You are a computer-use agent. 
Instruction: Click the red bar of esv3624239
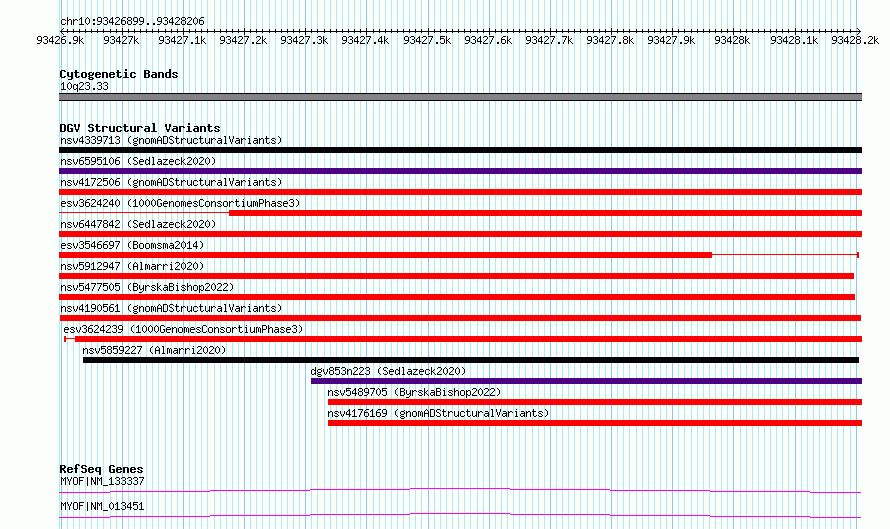point(468,339)
